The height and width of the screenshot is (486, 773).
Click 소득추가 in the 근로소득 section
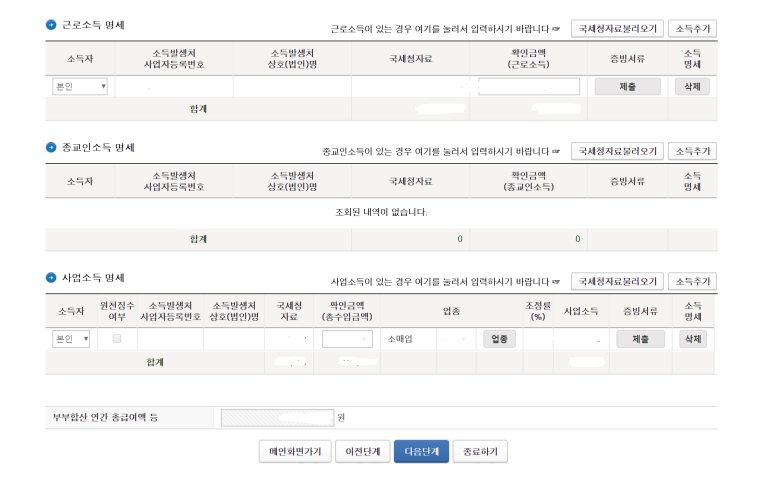[692, 29]
